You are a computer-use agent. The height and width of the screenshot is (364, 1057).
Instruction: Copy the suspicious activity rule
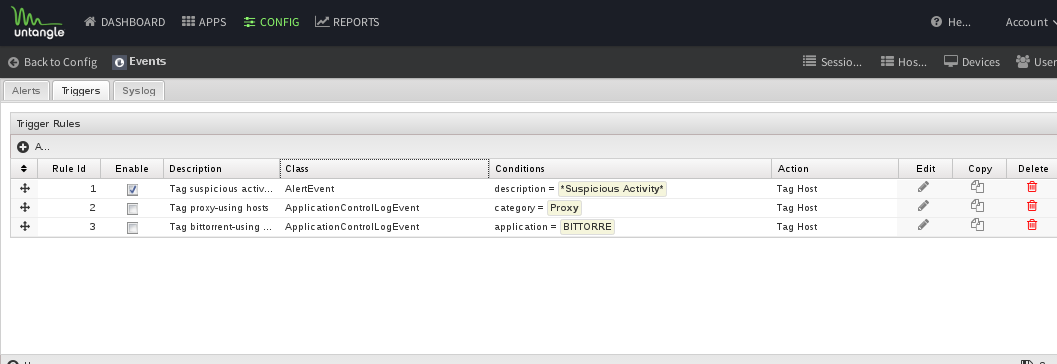[977, 187]
